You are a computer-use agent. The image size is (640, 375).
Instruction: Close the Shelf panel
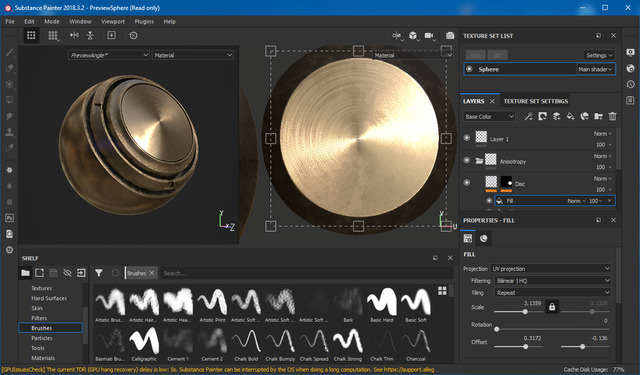pos(450,258)
